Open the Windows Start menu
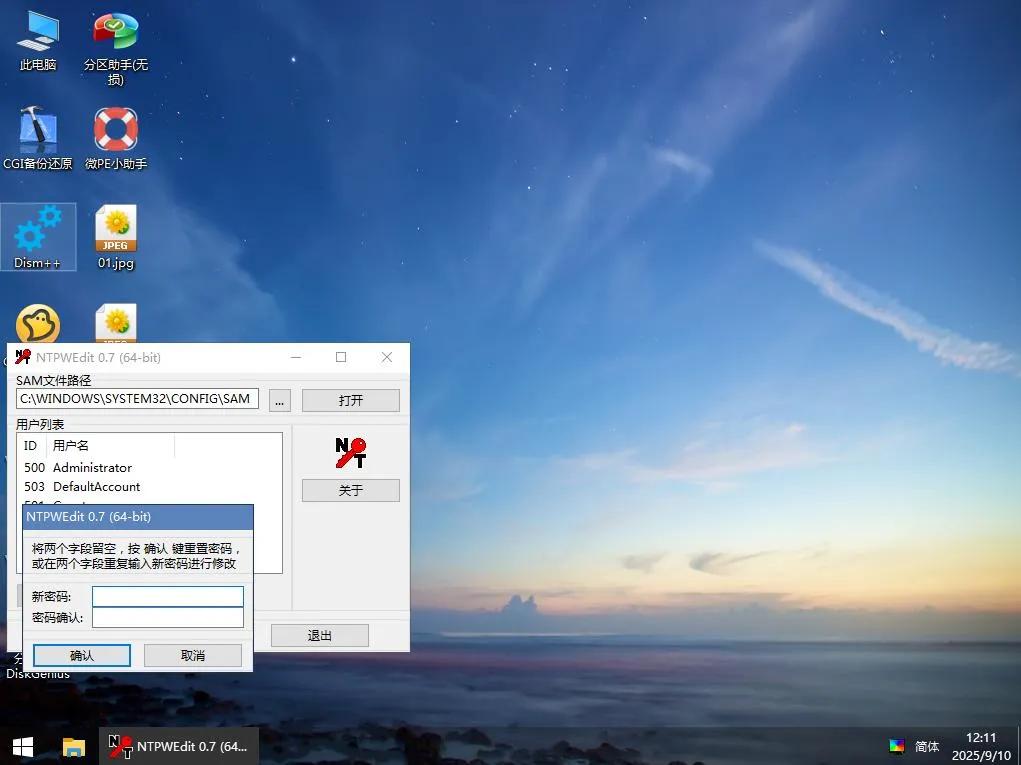 (22, 747)
